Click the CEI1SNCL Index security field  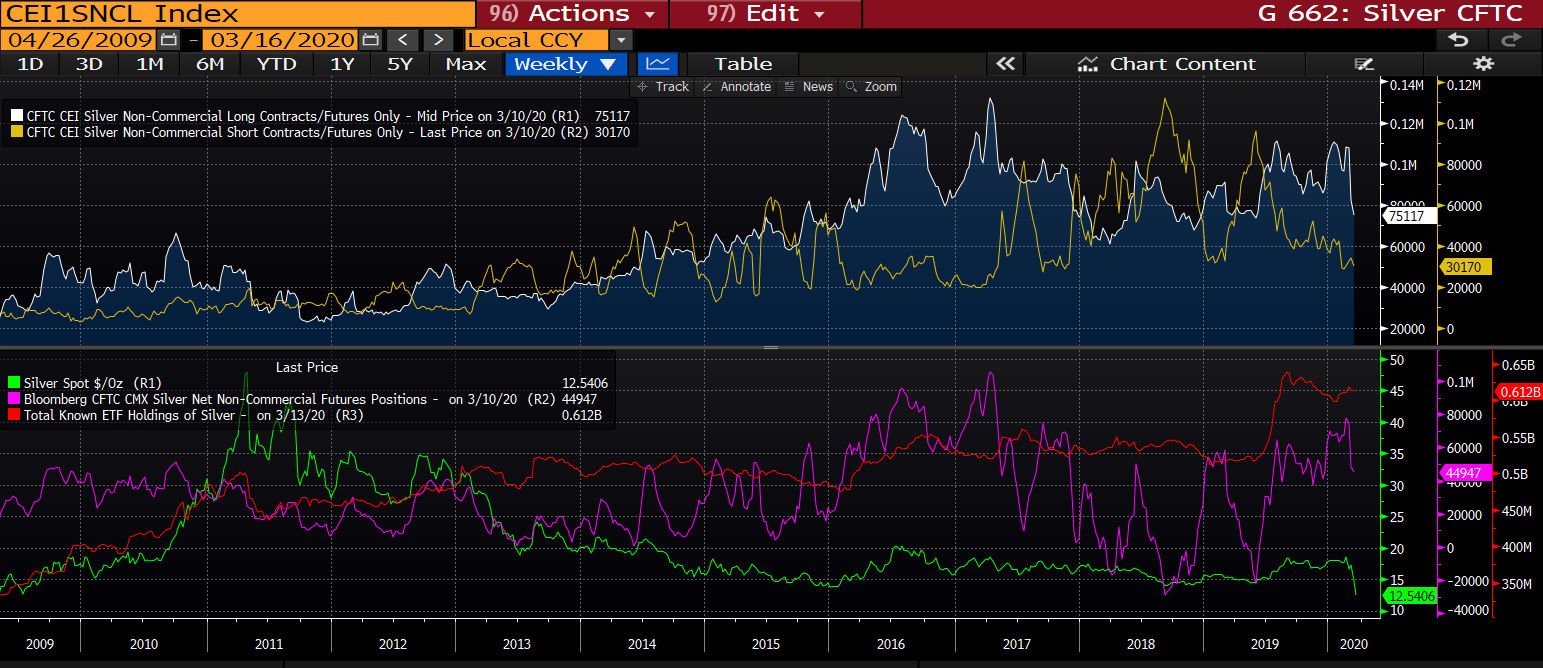coord(237,13)
